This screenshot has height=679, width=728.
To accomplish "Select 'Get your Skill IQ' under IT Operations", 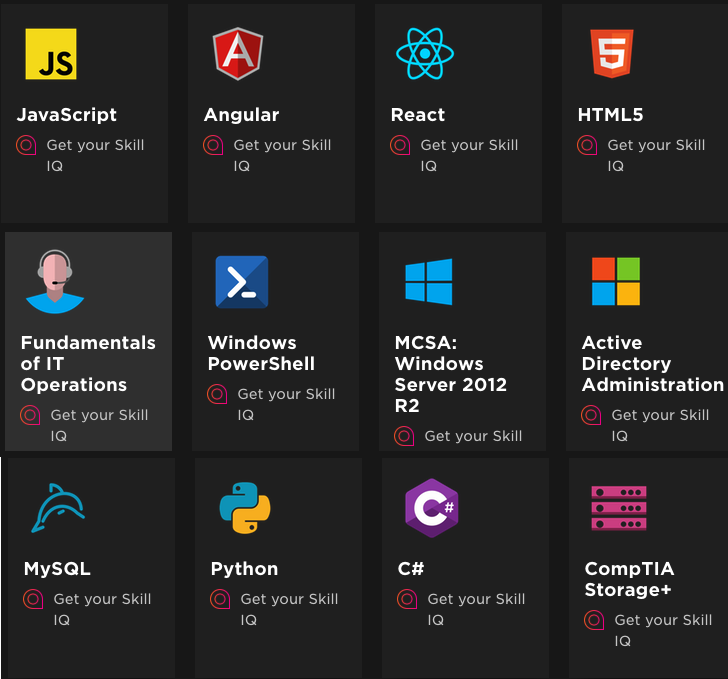I will point(99,425).
